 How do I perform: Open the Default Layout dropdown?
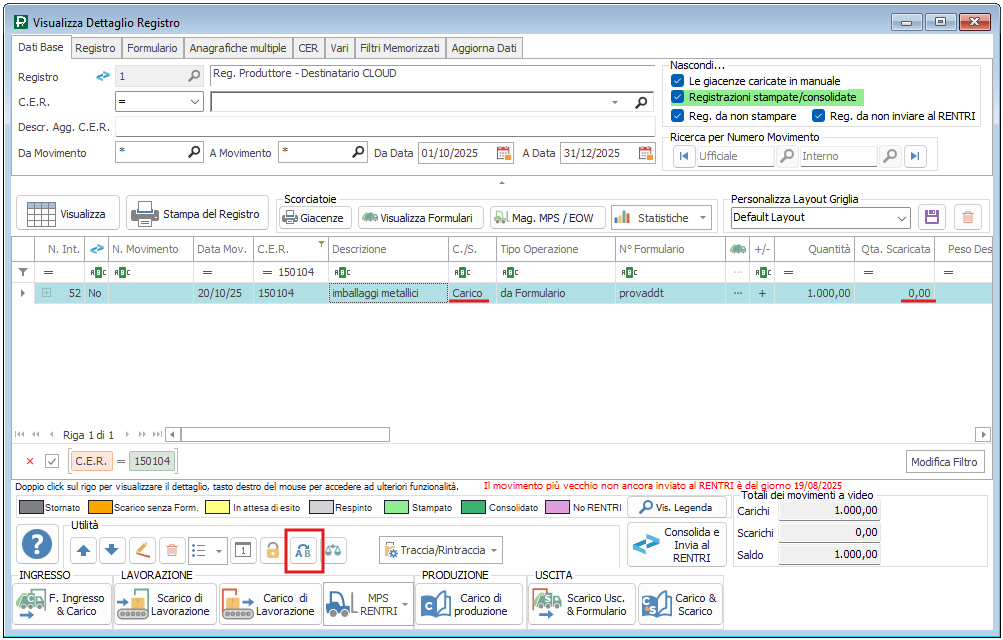902,217
